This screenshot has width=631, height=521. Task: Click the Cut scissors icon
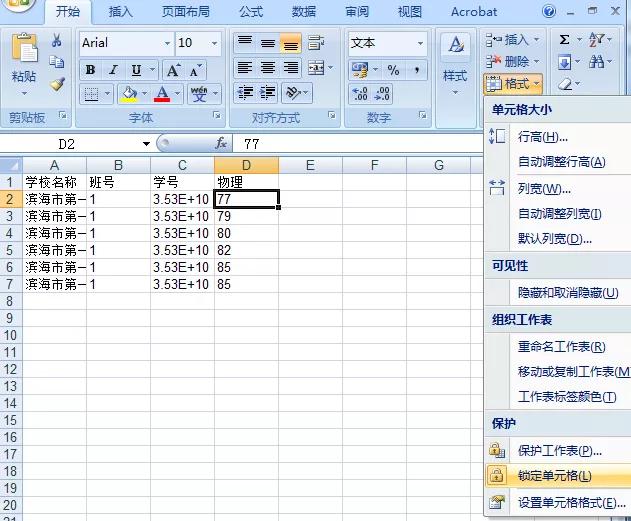click(x=57, y=40)
